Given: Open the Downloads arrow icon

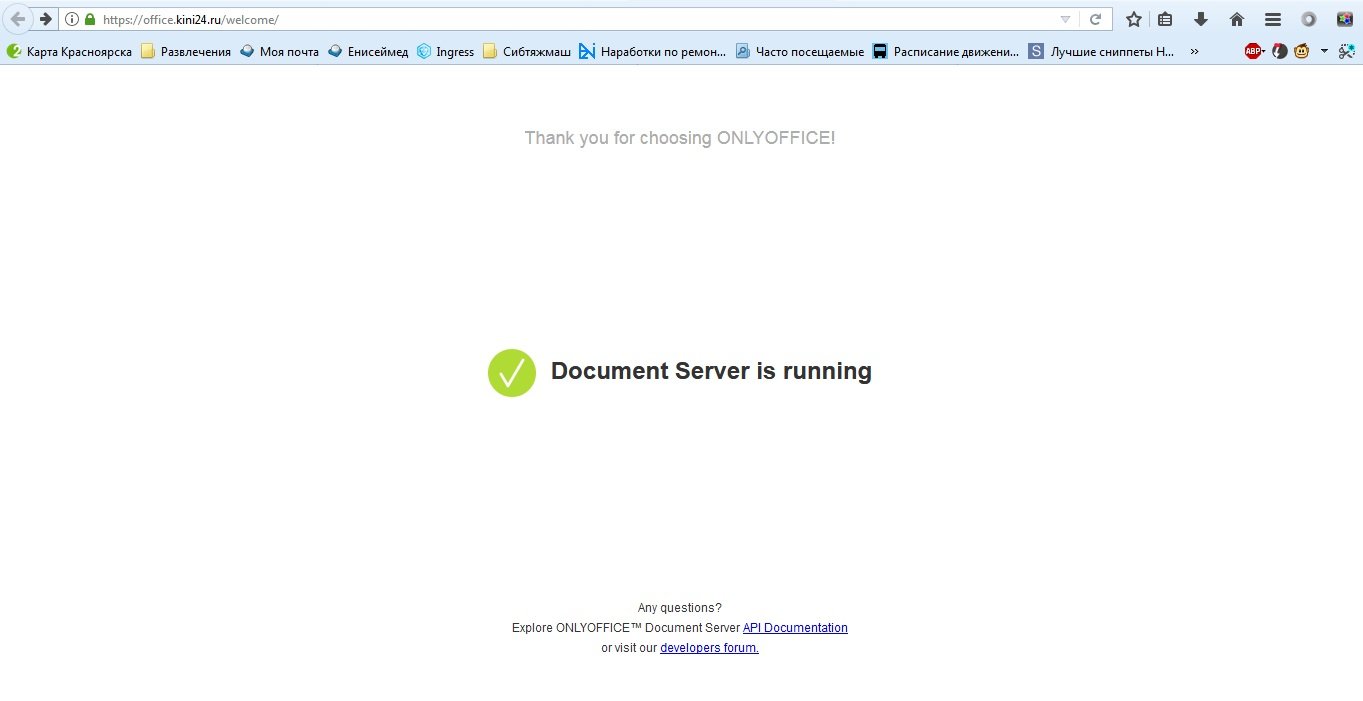Looking at the screenshot, I should [1201, 19].
